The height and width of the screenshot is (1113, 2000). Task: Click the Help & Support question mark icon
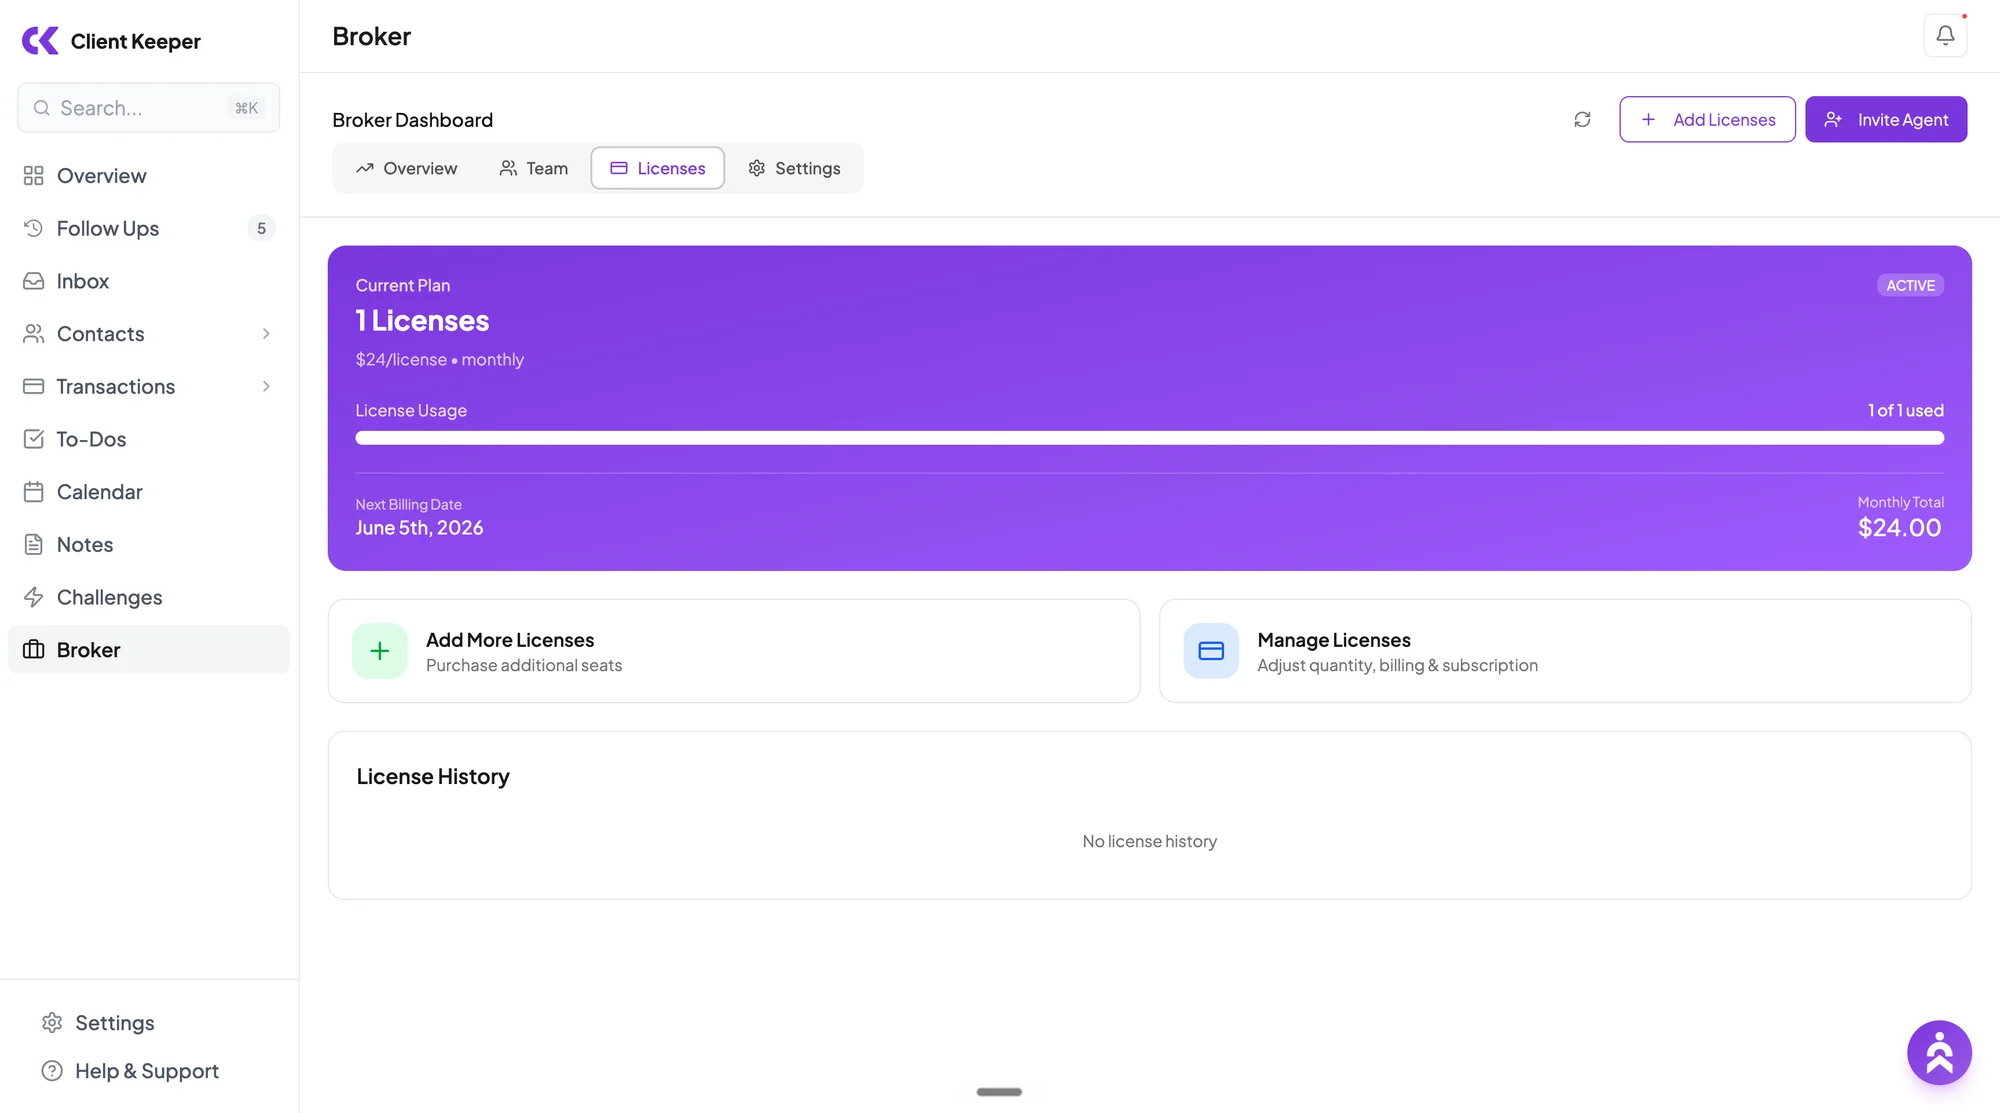pos(52,1071)
